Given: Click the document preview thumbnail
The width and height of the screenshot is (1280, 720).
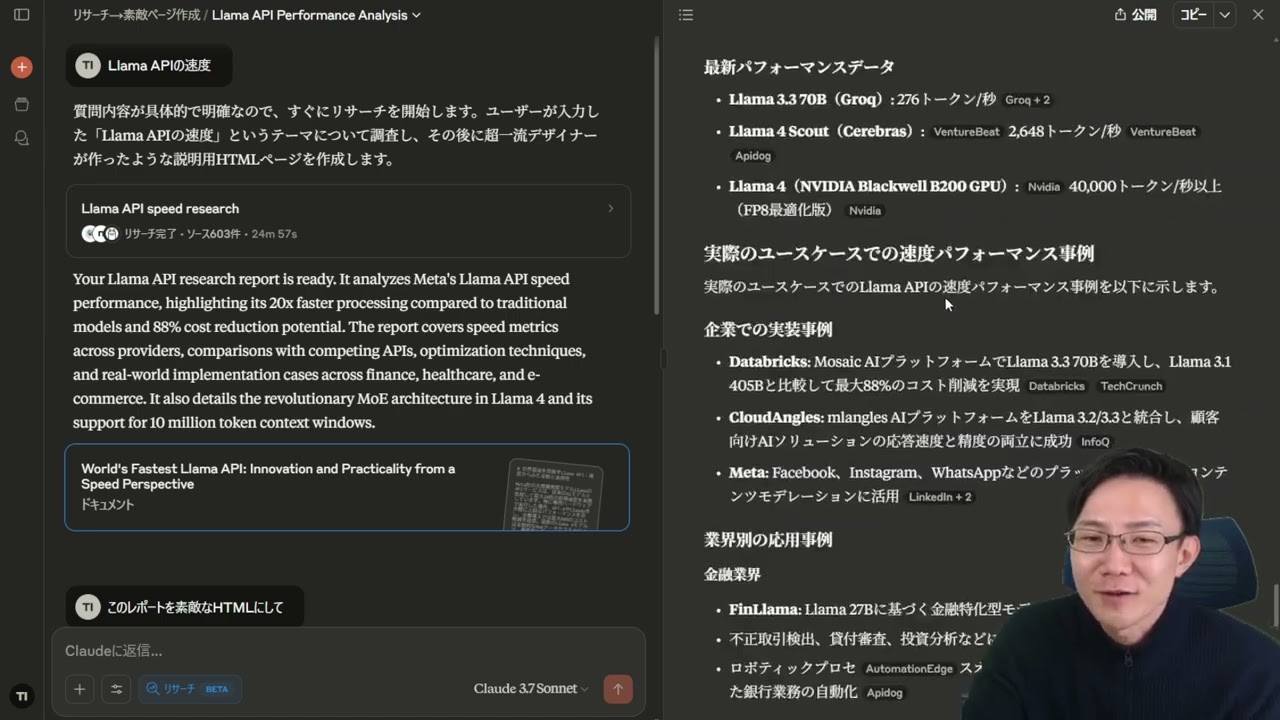Looking at the screenshot, I should [554, 493].
